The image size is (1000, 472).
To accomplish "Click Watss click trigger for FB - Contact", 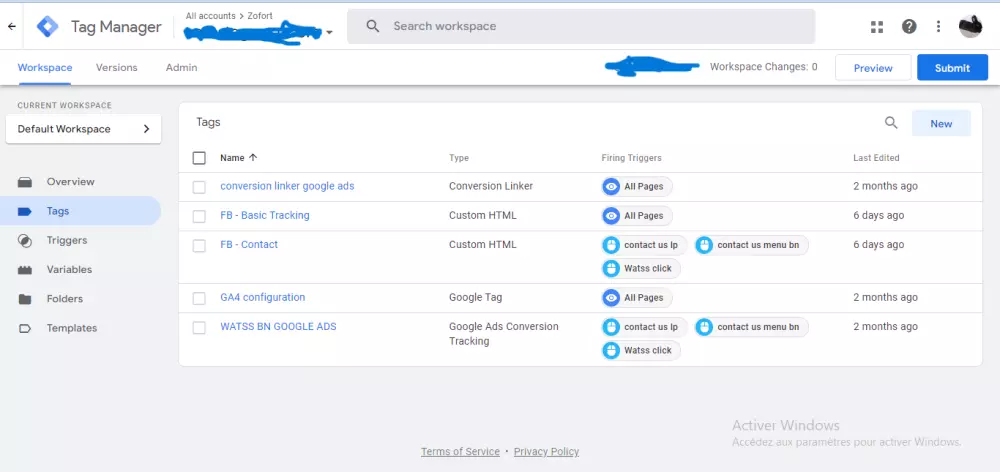I will (x=641, y=269).
